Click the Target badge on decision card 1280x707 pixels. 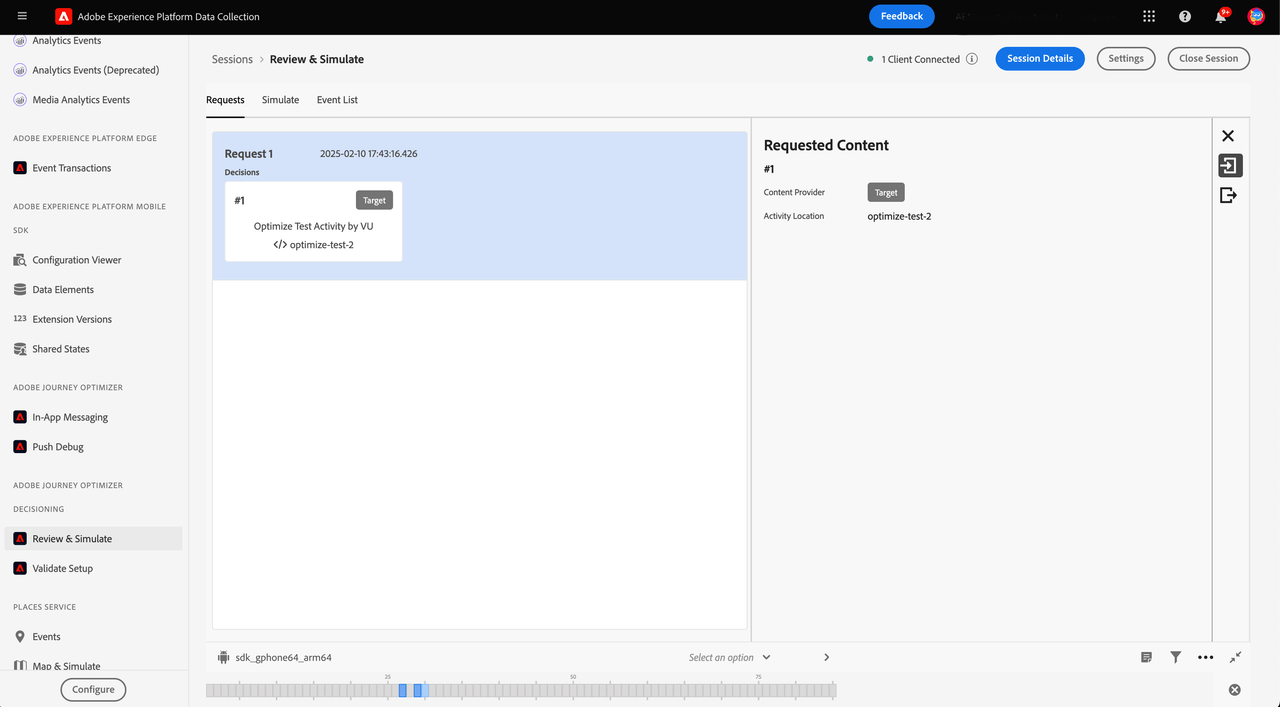point(374,200)
